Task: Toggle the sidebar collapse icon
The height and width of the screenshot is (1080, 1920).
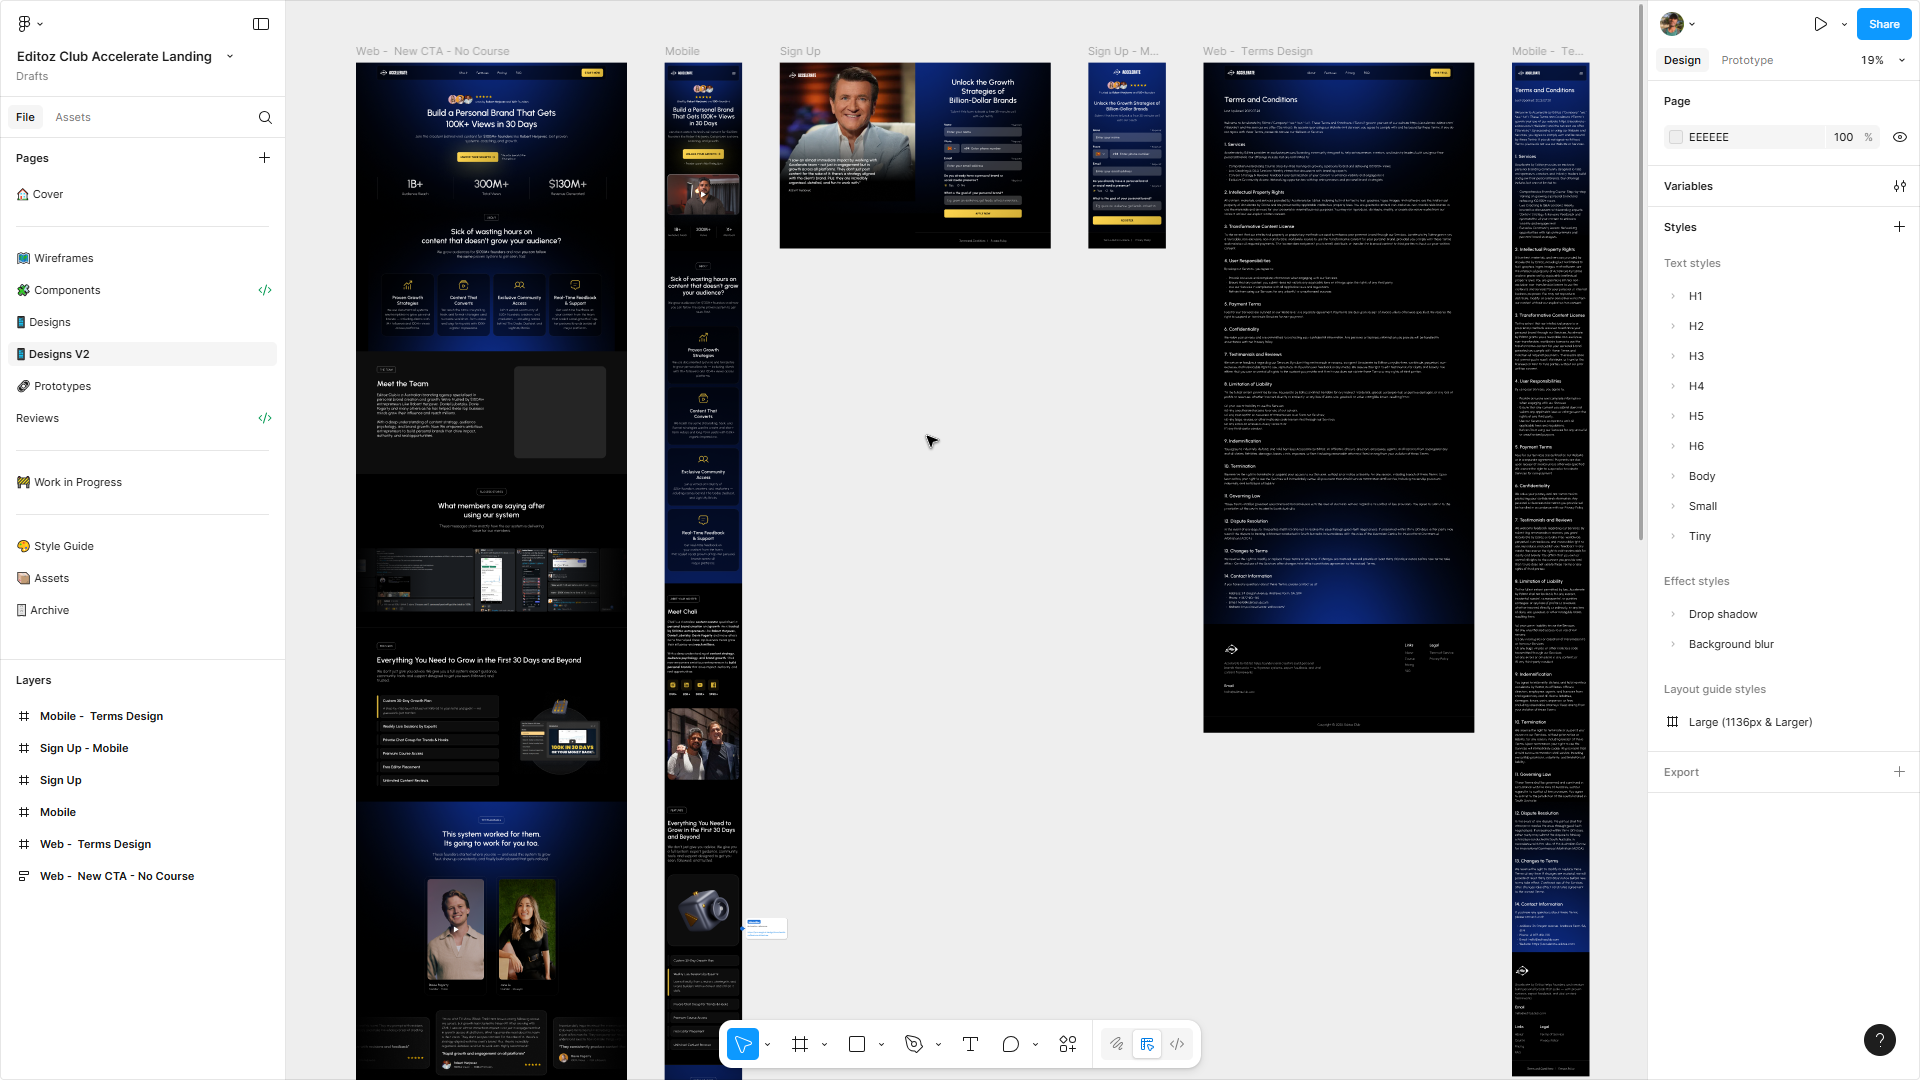Action: click(x=261, y=24)
